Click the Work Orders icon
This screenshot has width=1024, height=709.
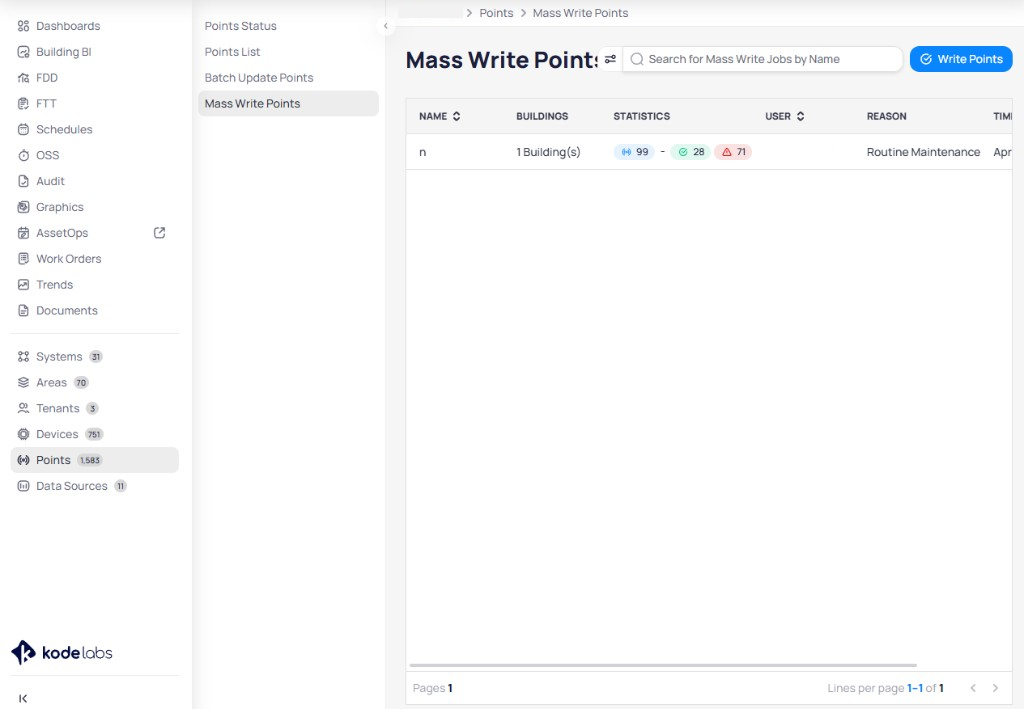point(24,259)
